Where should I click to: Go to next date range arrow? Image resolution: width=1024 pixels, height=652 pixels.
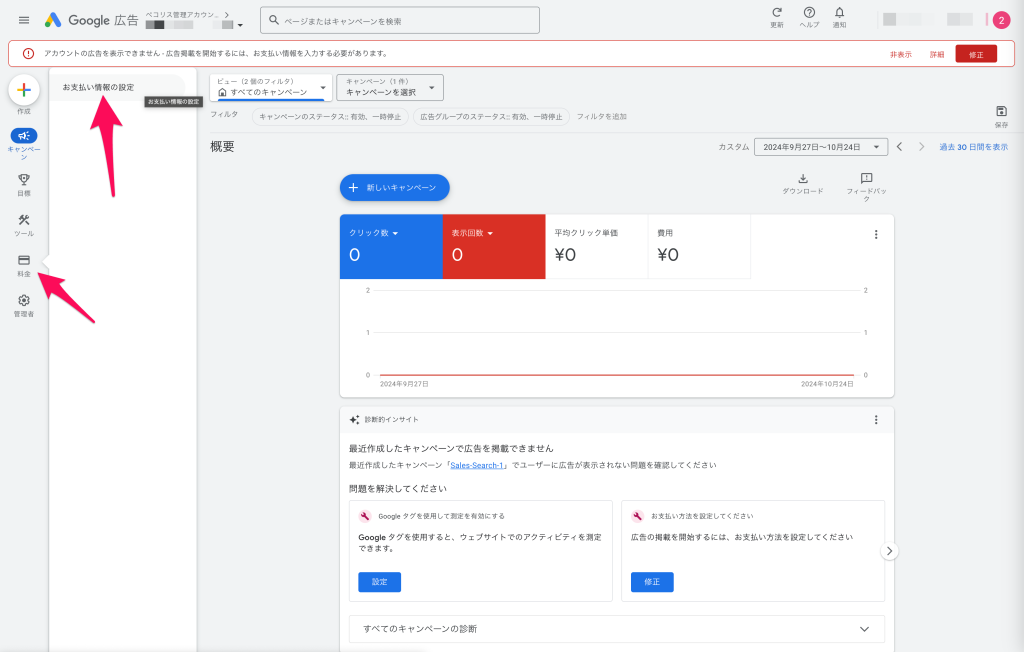tap(921, 147)
